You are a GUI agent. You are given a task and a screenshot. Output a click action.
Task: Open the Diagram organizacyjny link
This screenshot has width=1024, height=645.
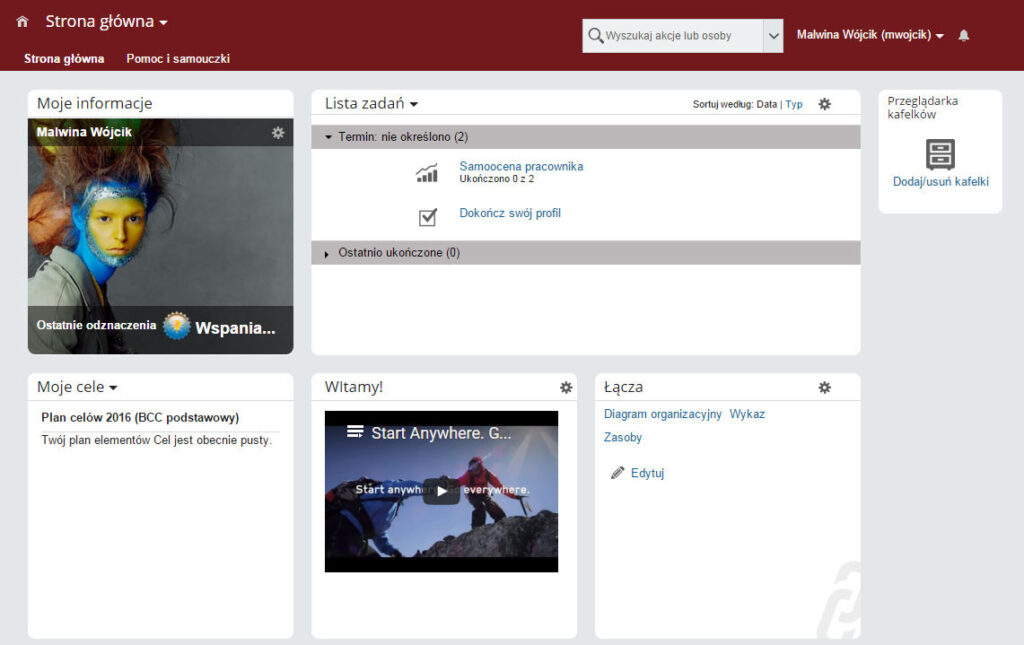tap(662, 414)
